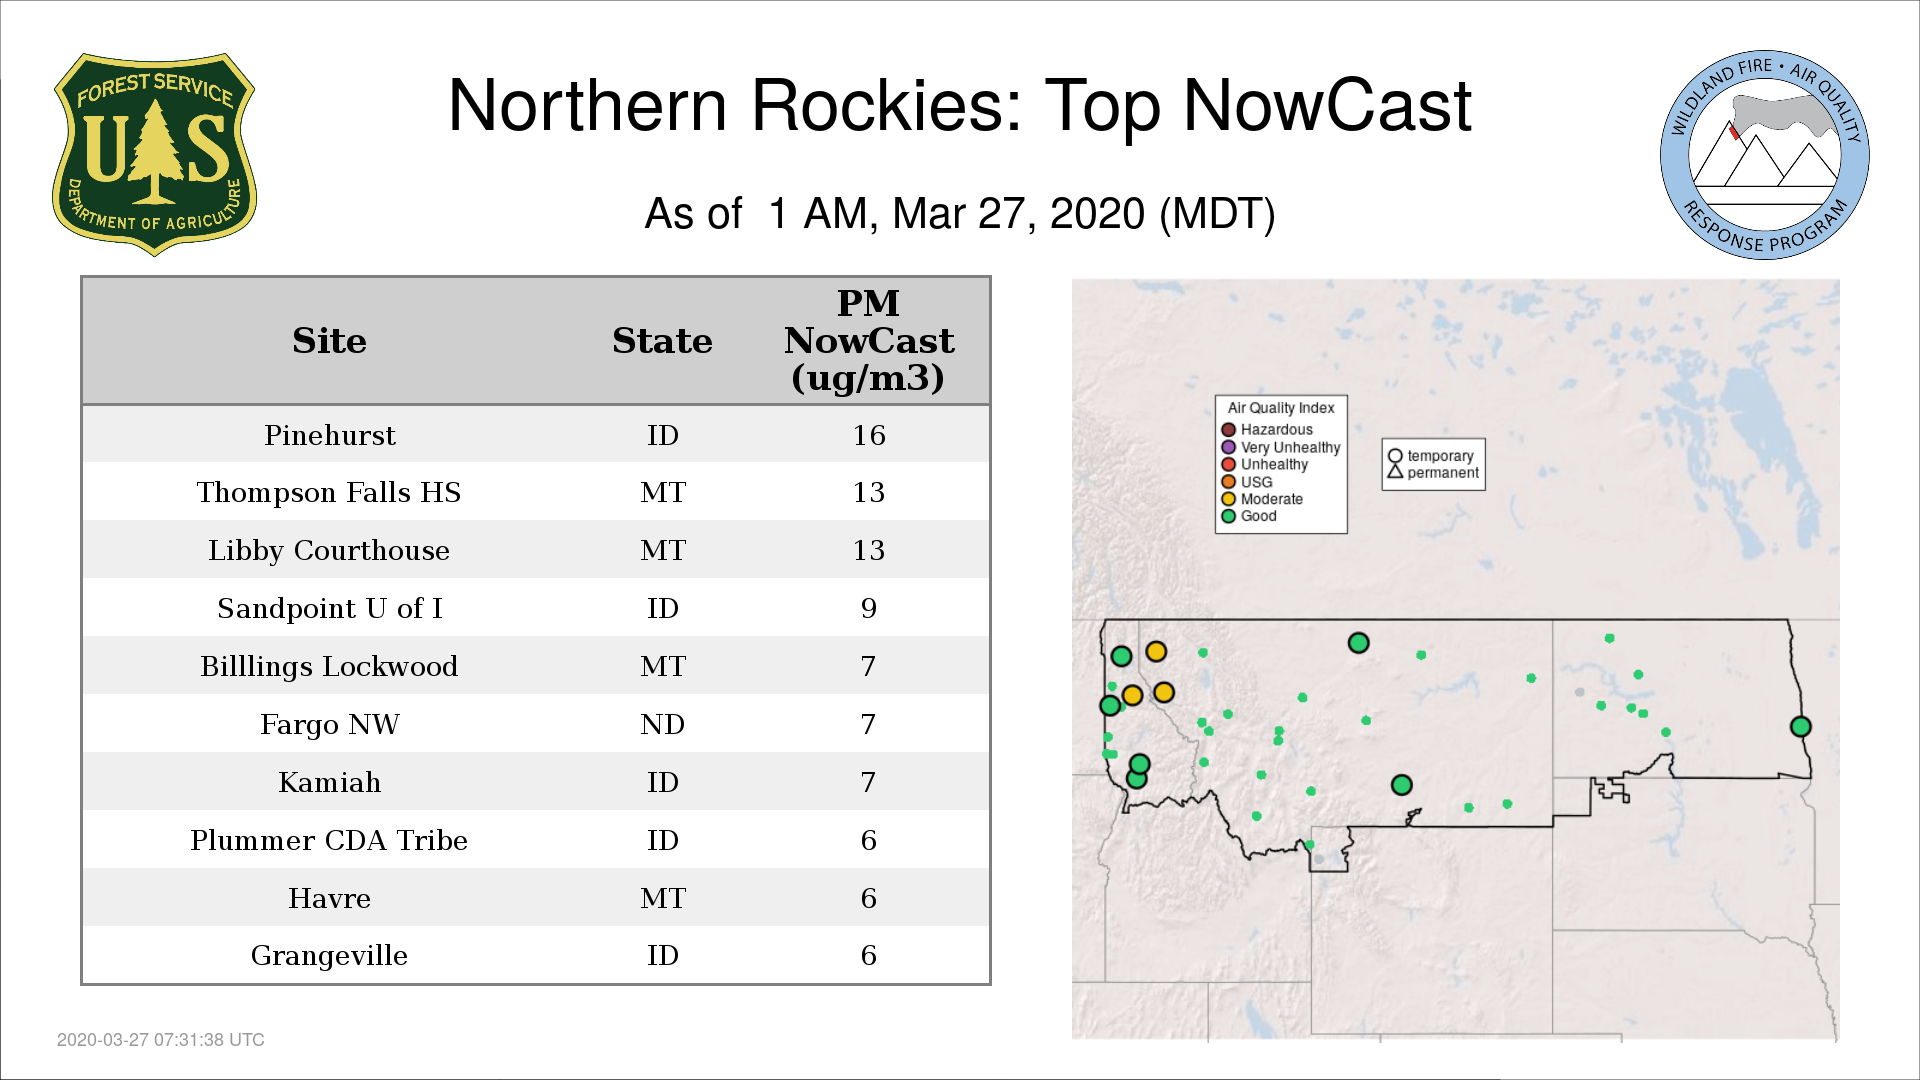Click the Hazardous color swatch in the legend
This screenshot has width=1920, height=1080.
tap(1228, 430)
